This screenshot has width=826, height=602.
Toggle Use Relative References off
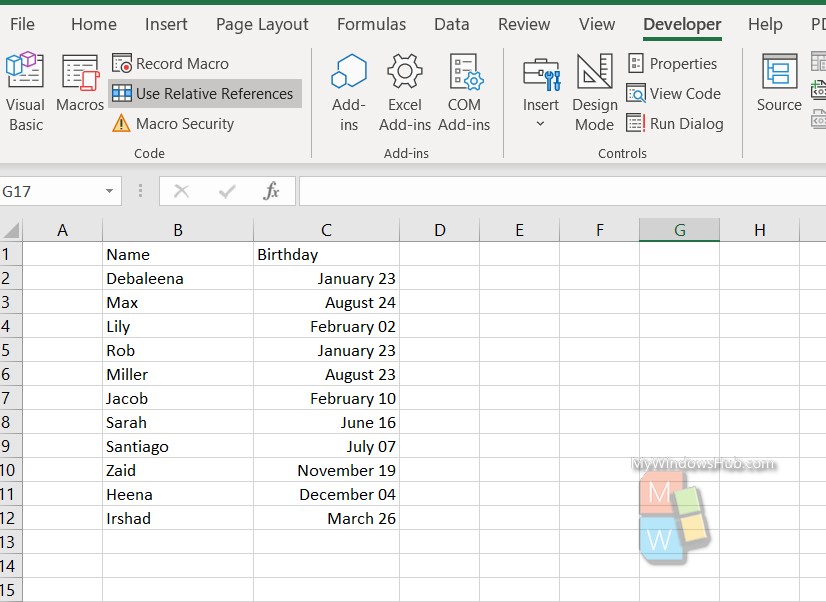pyautogui.click(x=204, y=93)
